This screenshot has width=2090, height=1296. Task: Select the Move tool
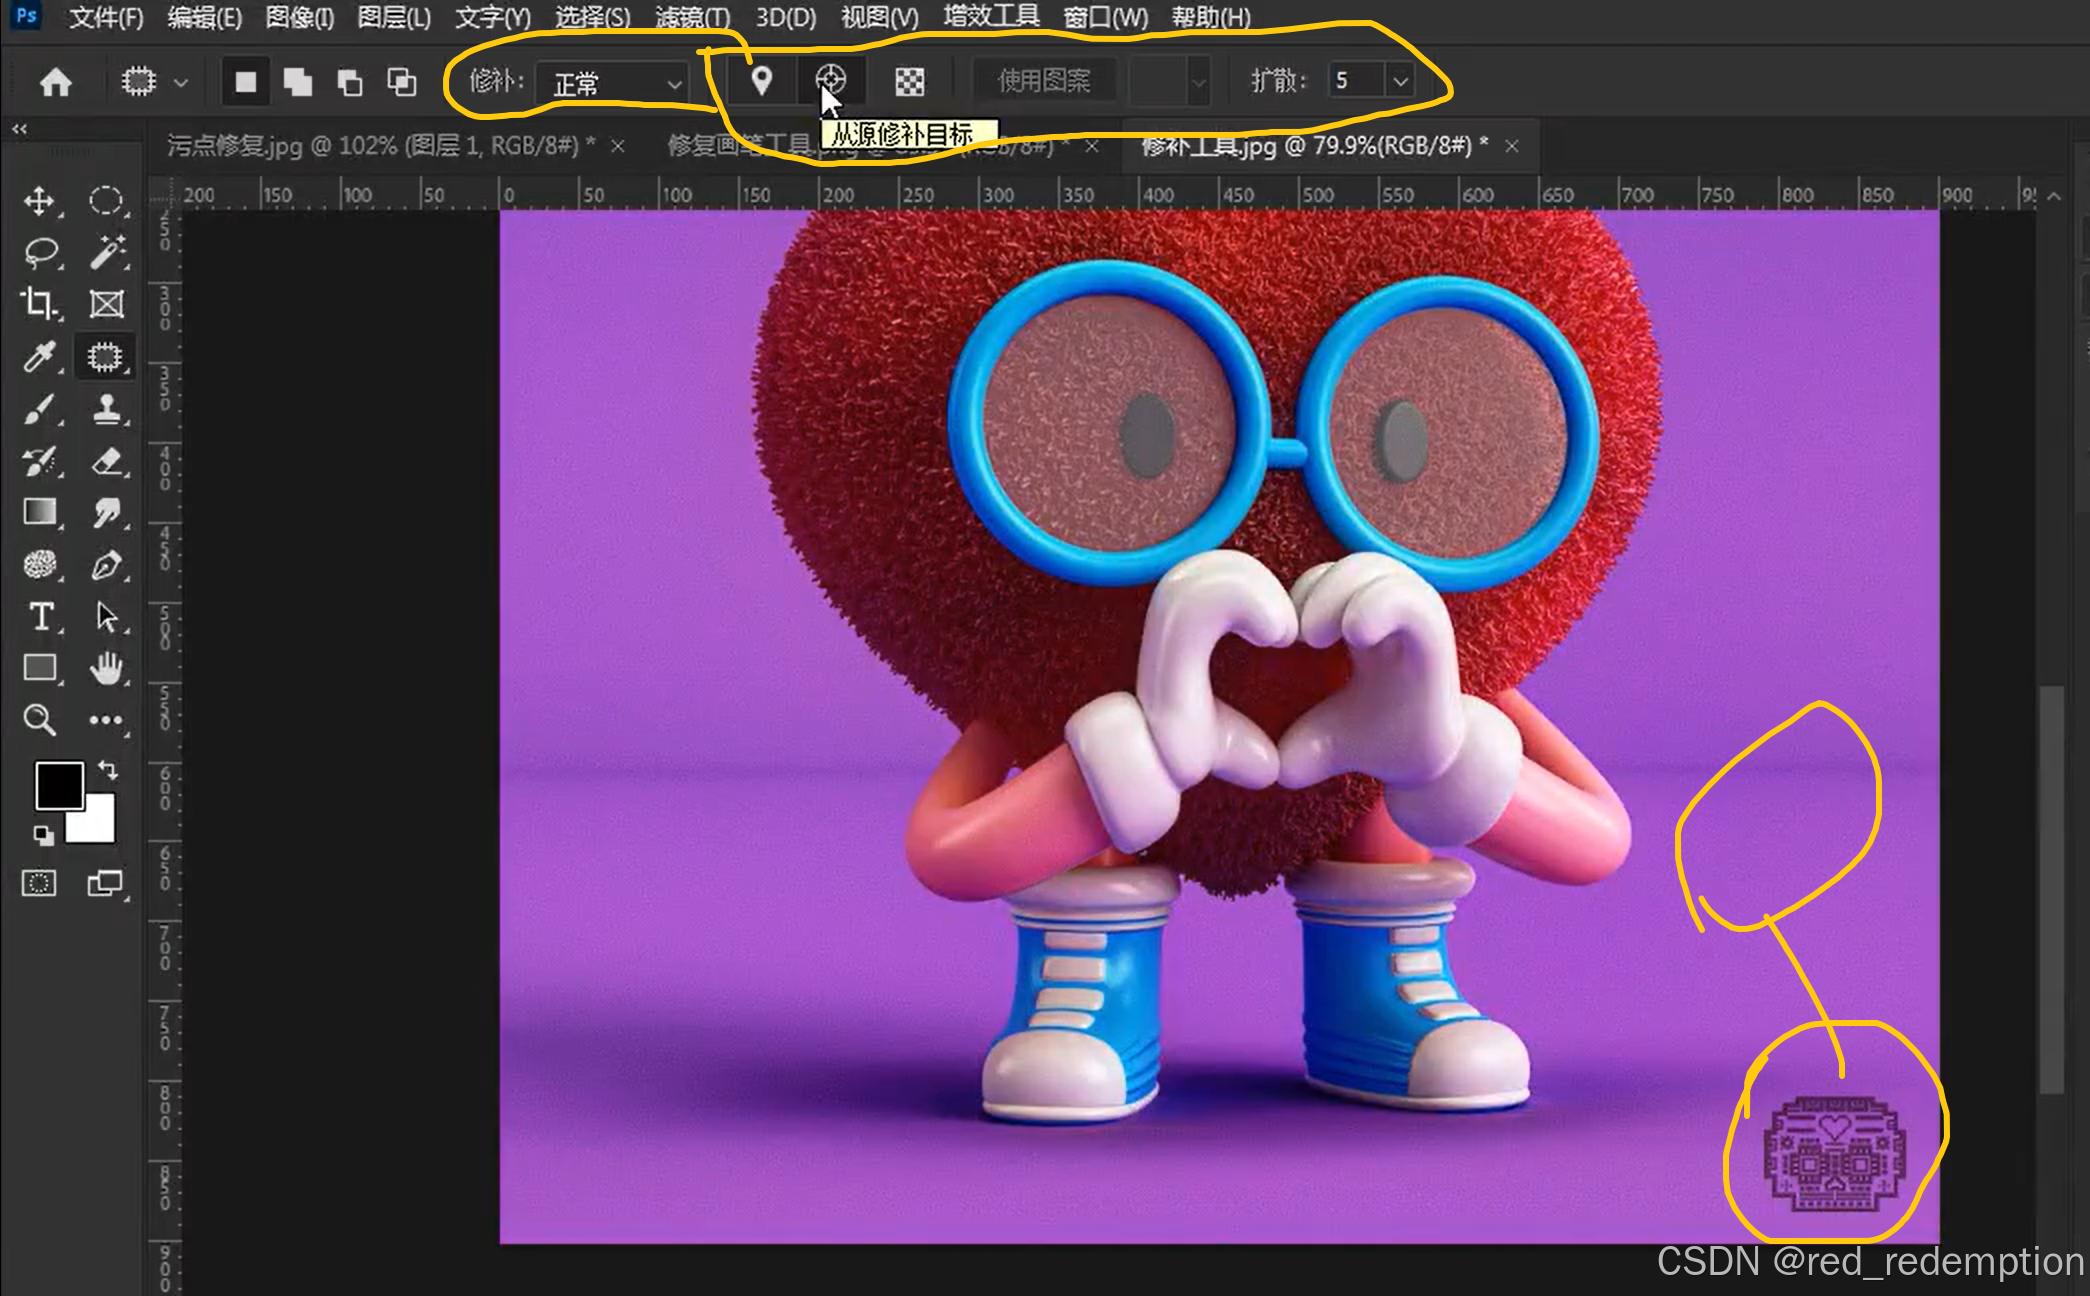[x=39, y=201]
